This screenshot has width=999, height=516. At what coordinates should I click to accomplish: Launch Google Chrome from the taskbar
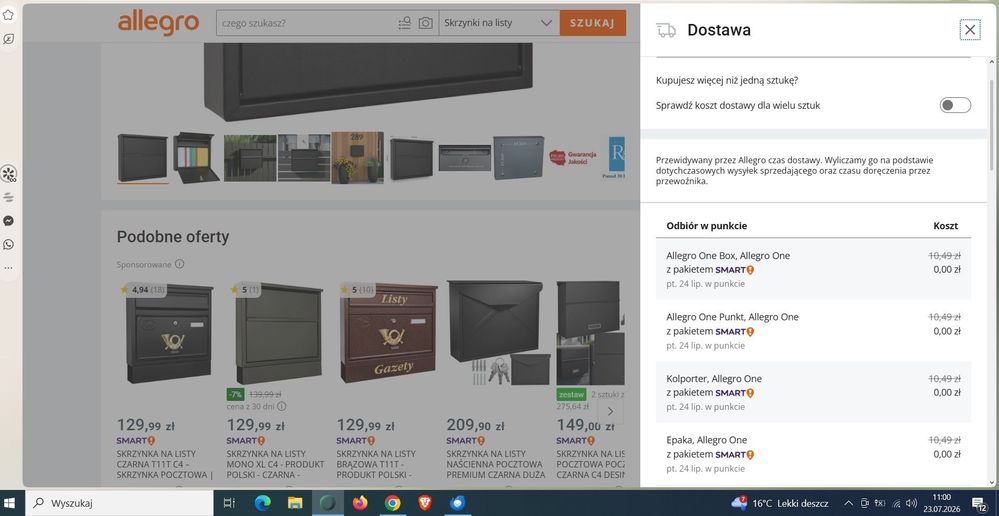tap(392, 503)
